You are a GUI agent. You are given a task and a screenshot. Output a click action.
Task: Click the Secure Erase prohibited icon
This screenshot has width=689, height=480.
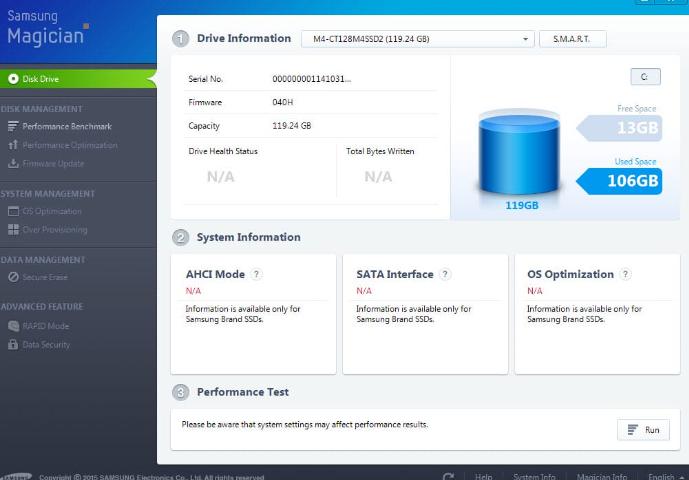(x=13, y=277)
